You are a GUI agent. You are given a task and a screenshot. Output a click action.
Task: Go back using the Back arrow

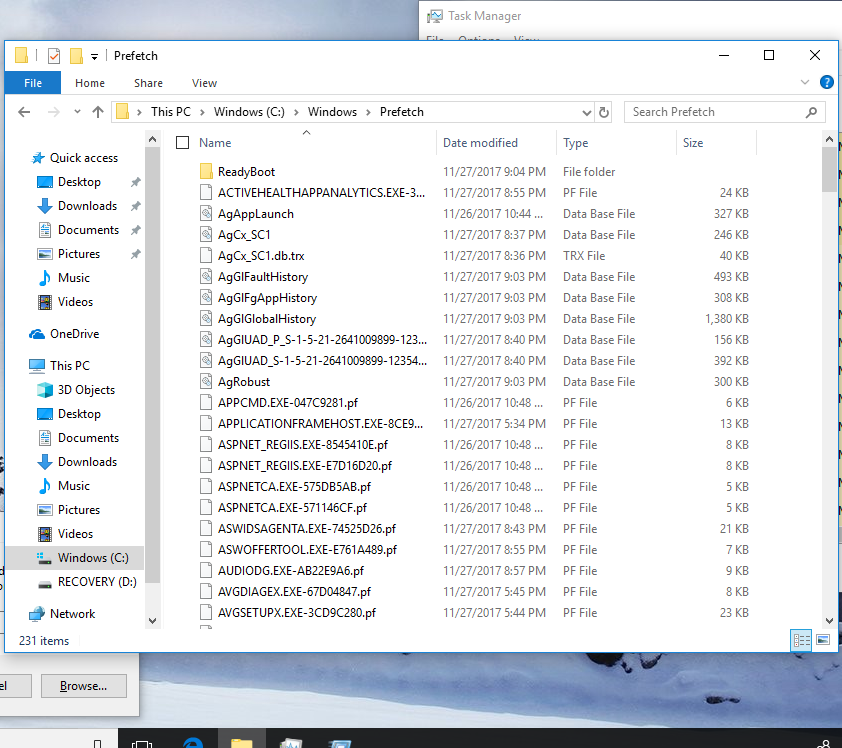point(24,112)
